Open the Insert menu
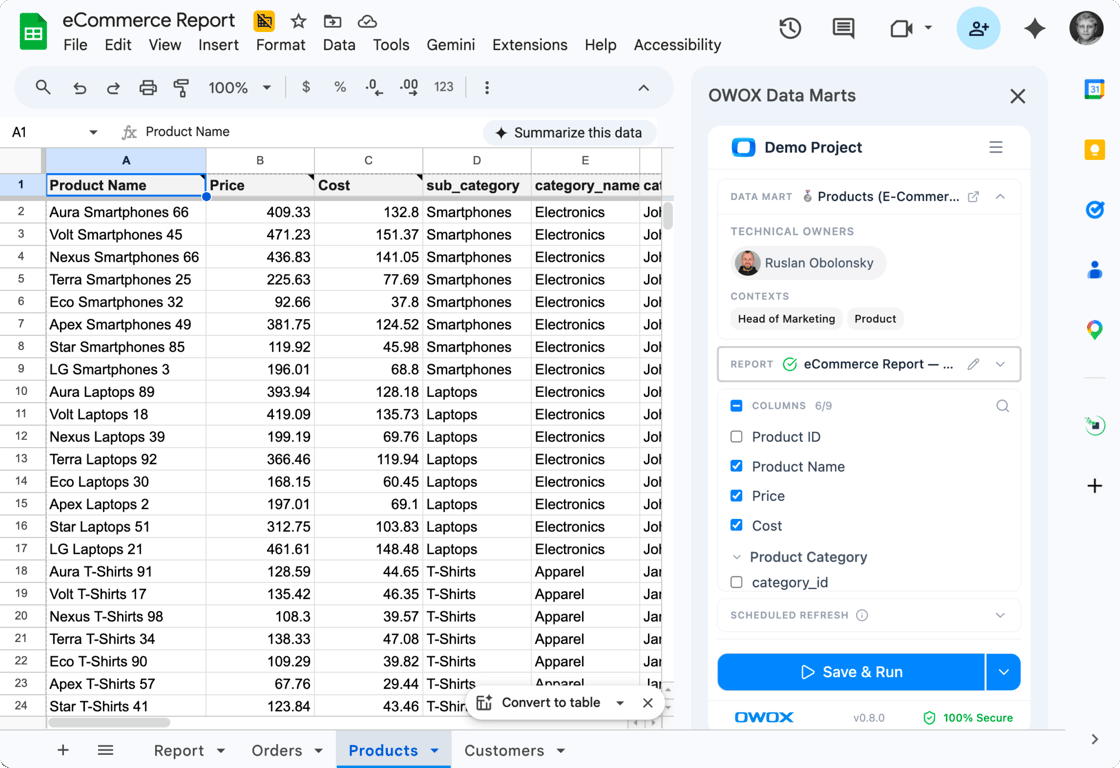Screen dimensions: 1120x768 click(x=219, y=45)
